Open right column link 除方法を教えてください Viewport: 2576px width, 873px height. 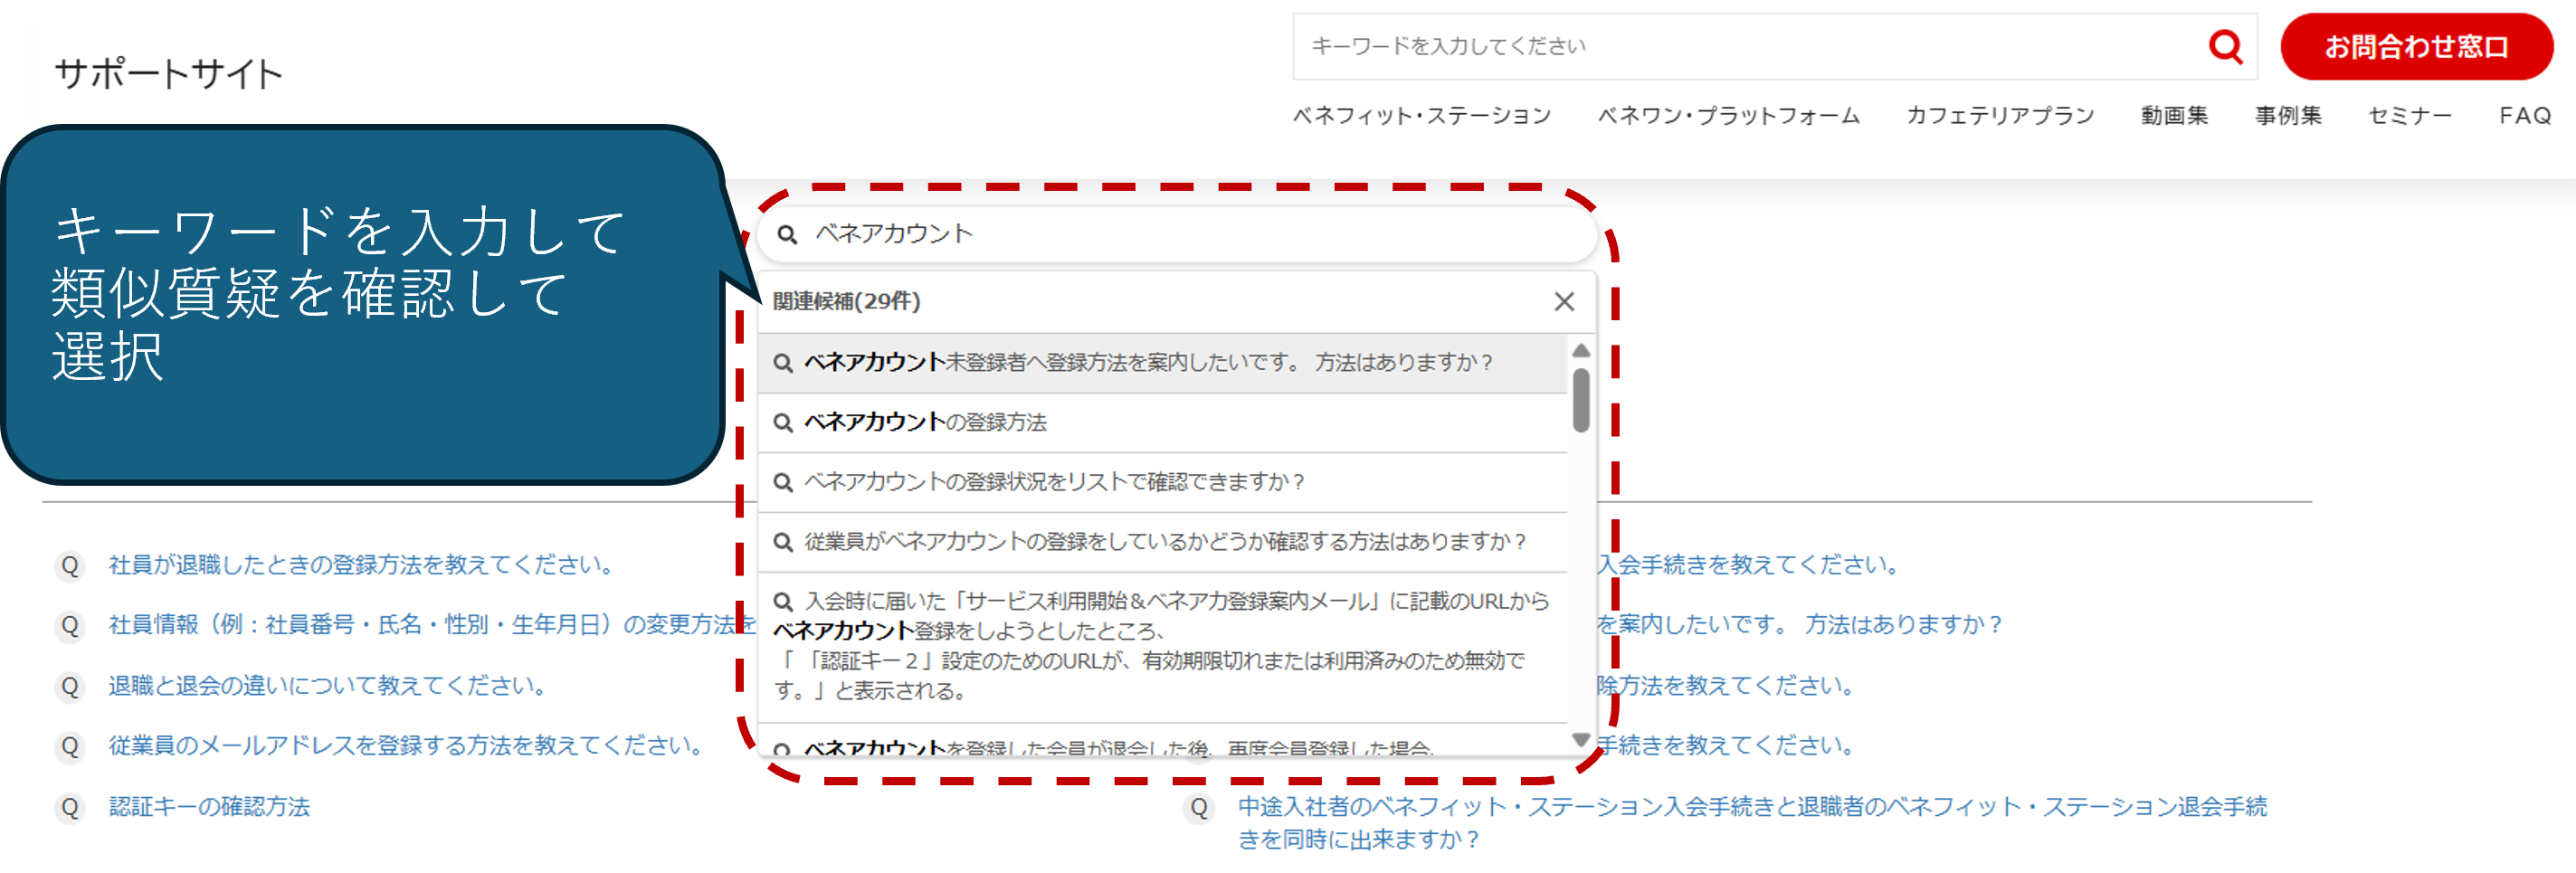pos(1726,686)
